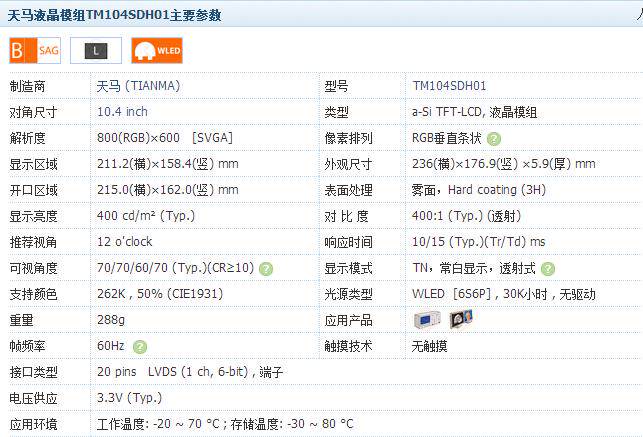643x437 pixels.
Task: Select the 215.0(横)×162.0(竖) mm opening area value
Action: coord(168,190)
